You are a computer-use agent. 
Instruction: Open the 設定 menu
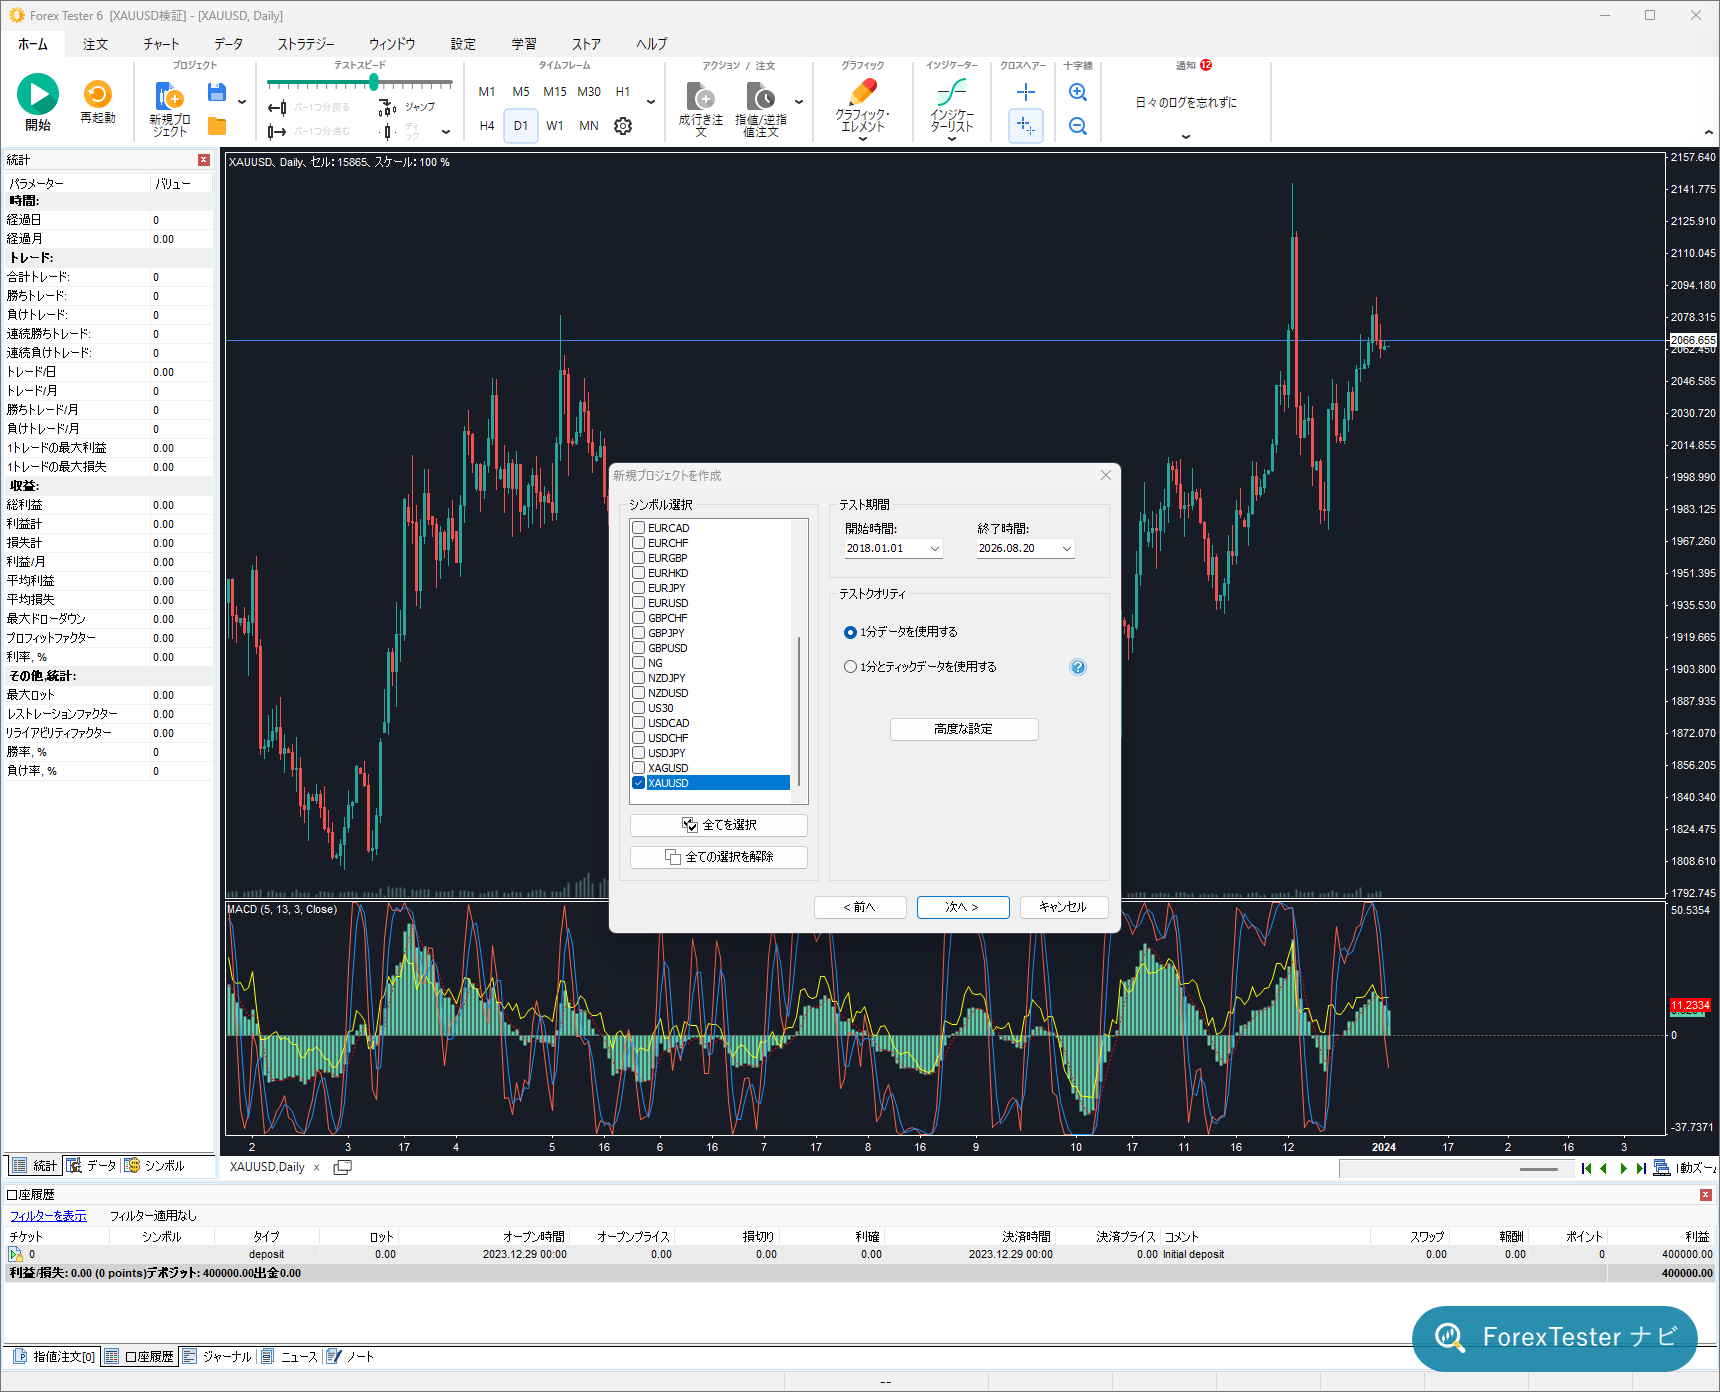pos(463,44)
